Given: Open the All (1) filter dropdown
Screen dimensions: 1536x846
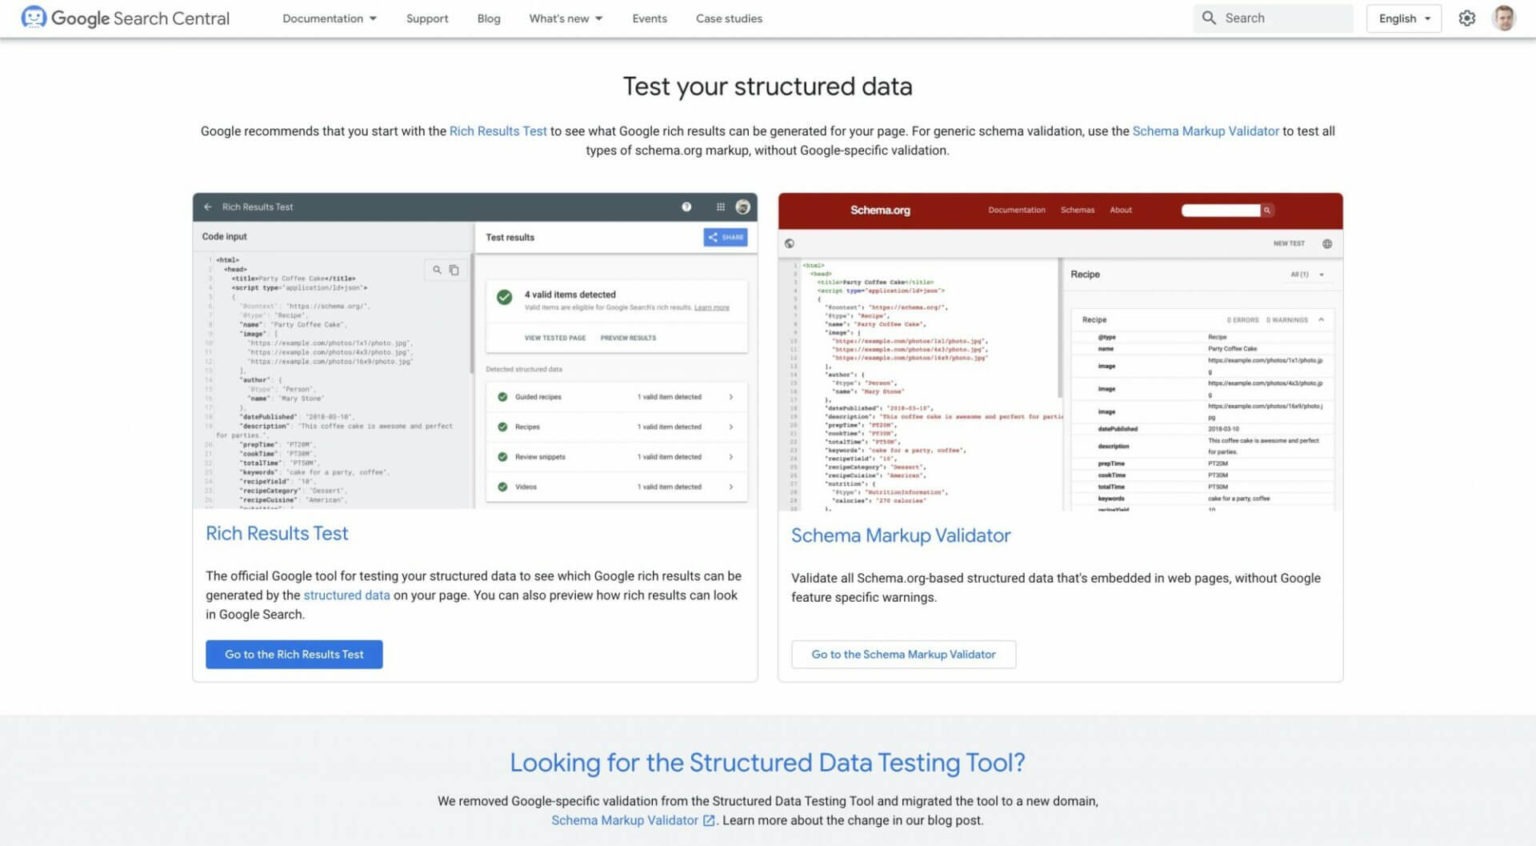Looking at the screenshot, I should tap(1305, 273).
